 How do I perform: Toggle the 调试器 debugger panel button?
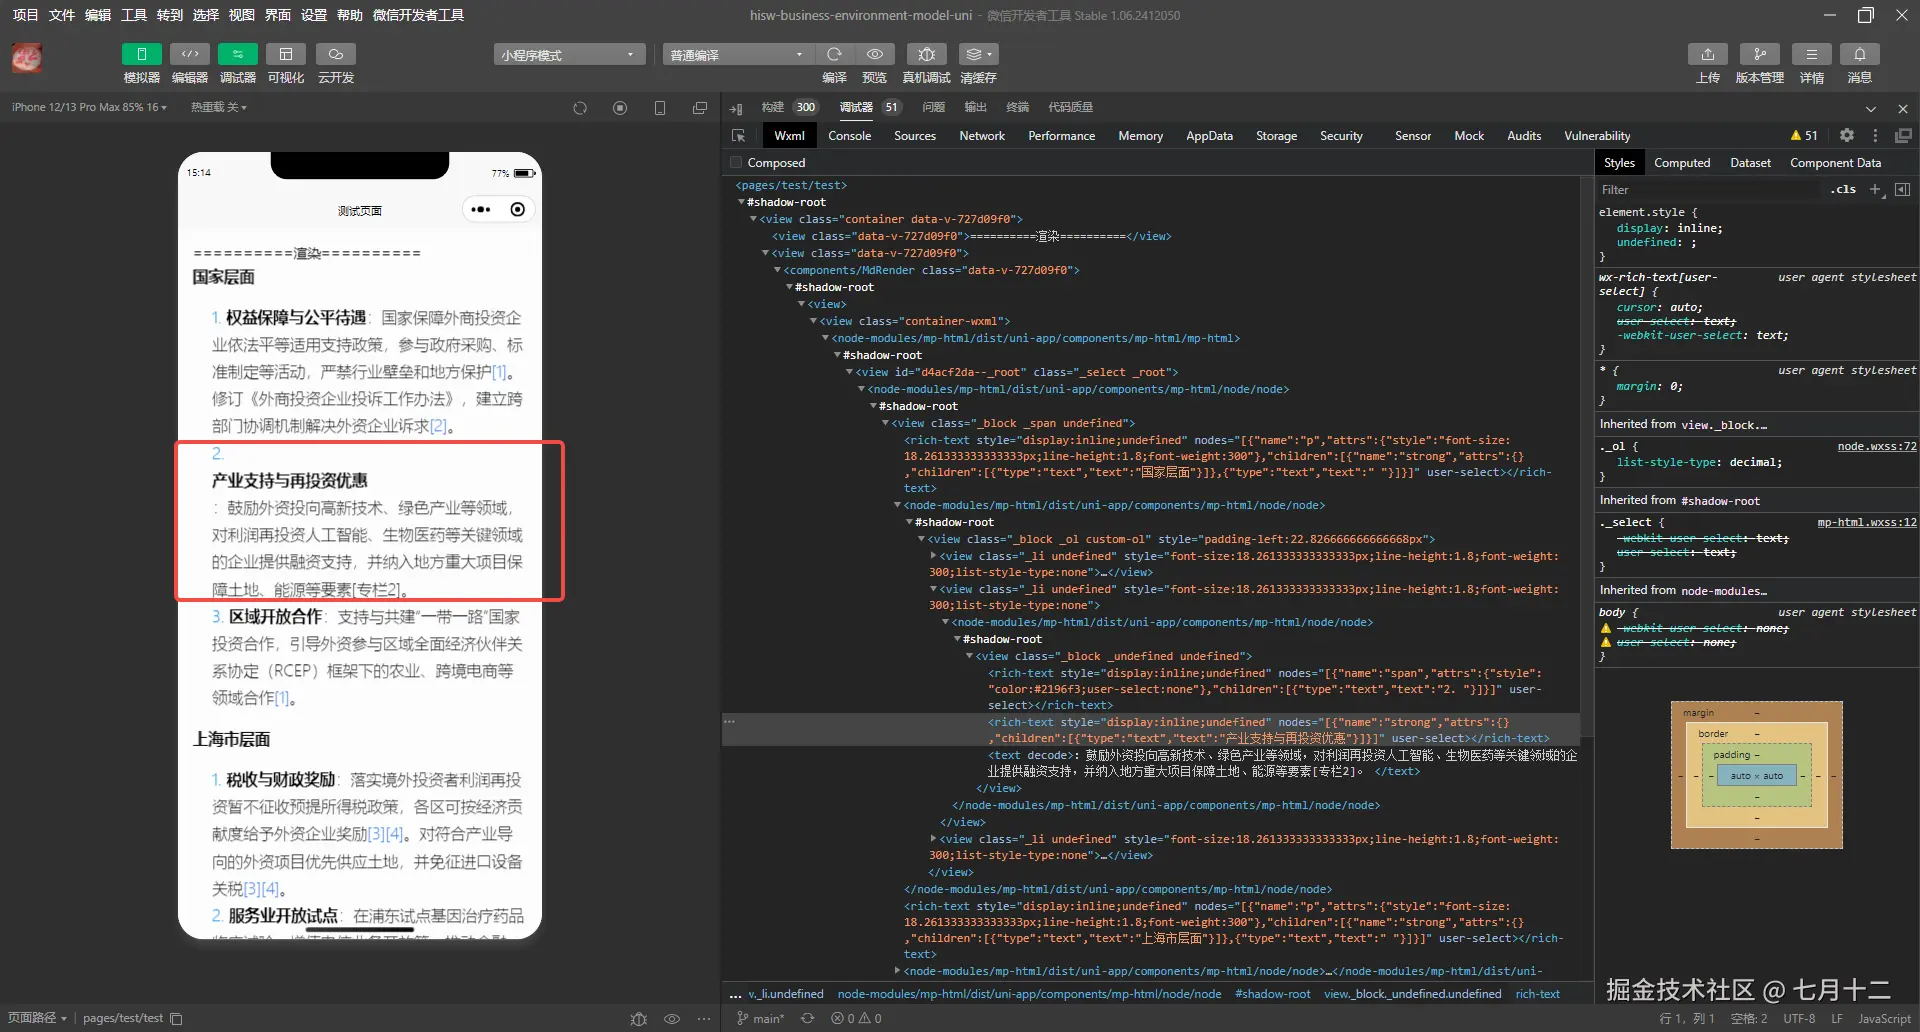click(x=237, y=54)
